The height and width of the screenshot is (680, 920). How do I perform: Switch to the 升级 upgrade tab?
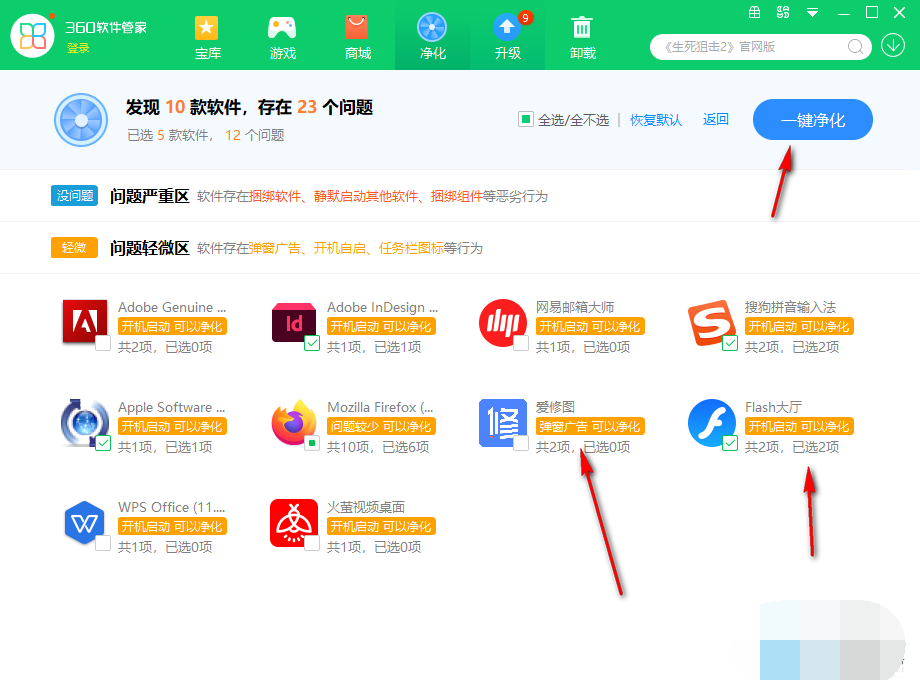tap(508, 36)
